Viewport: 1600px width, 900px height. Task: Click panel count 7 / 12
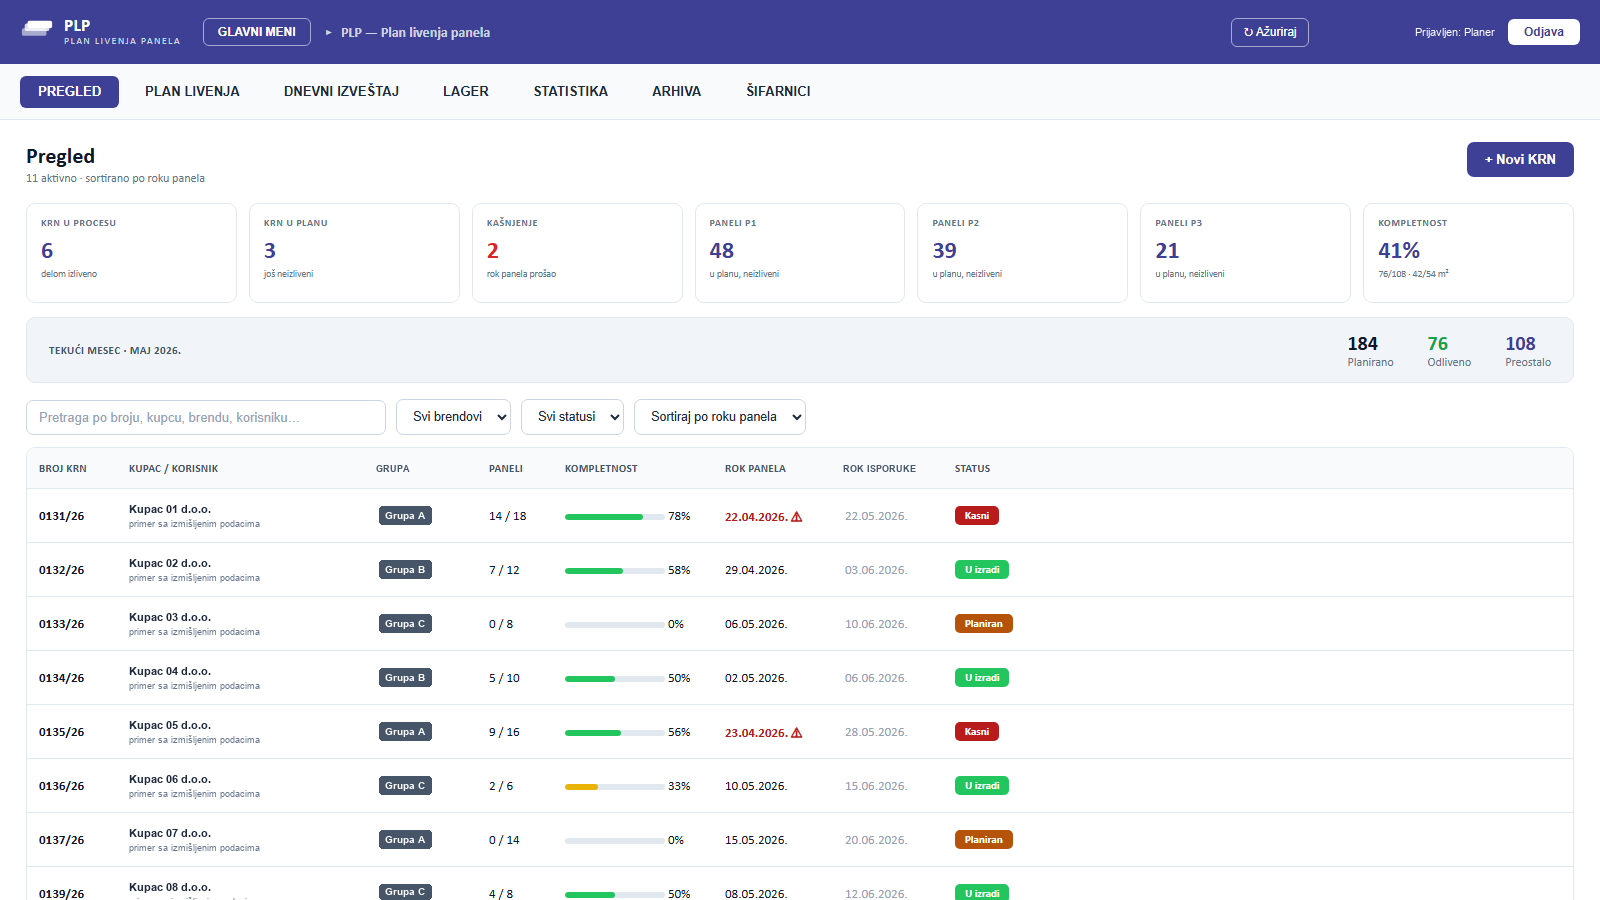pos(504,570)
